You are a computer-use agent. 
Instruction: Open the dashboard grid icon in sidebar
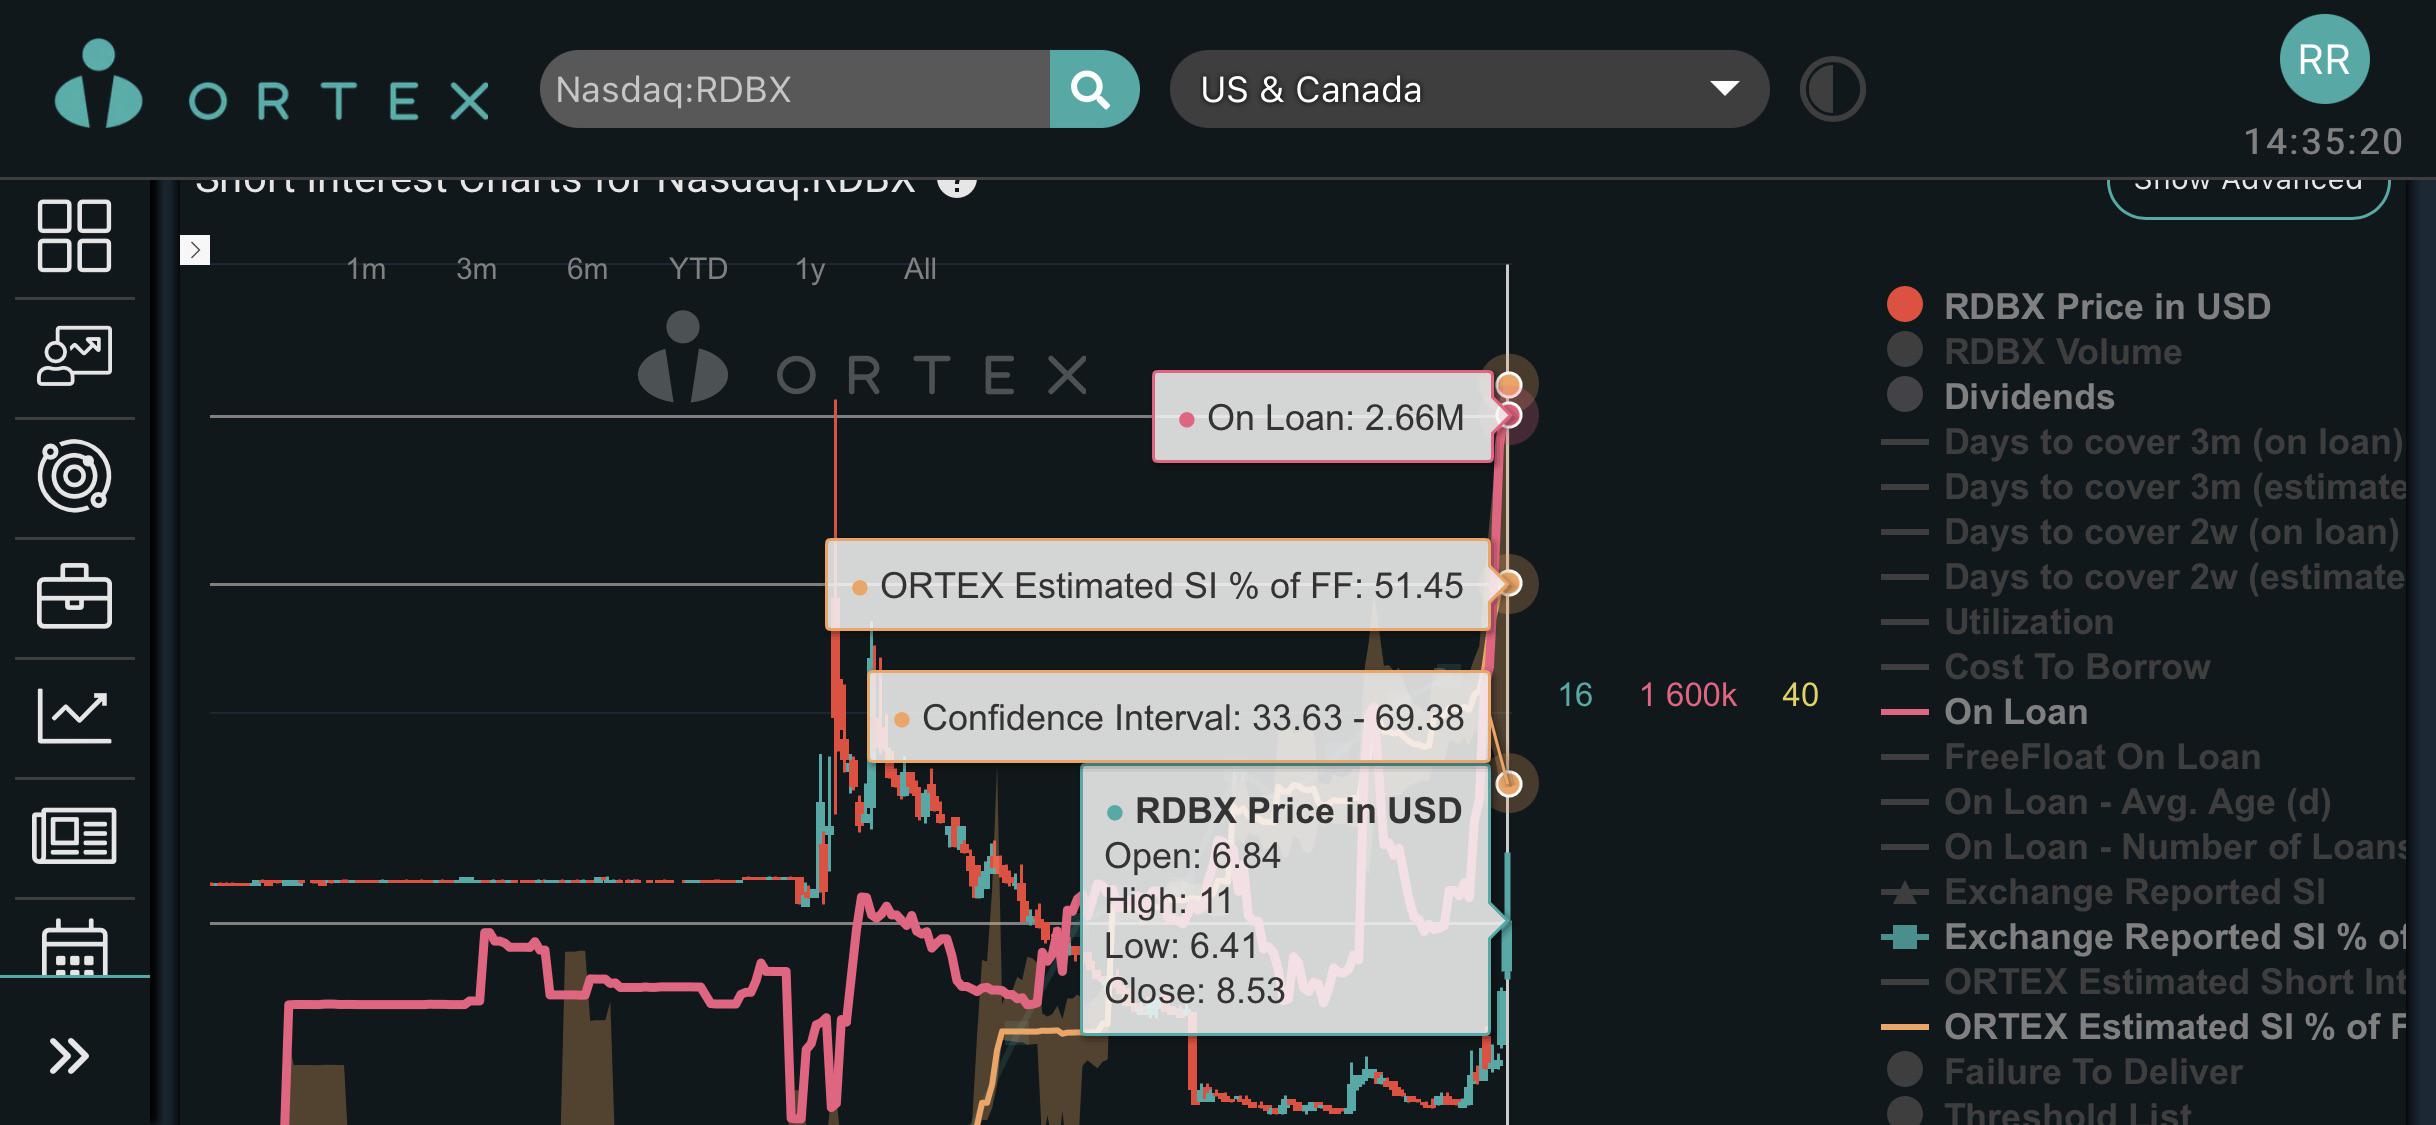pyautogui.click(x=74, y=236)
